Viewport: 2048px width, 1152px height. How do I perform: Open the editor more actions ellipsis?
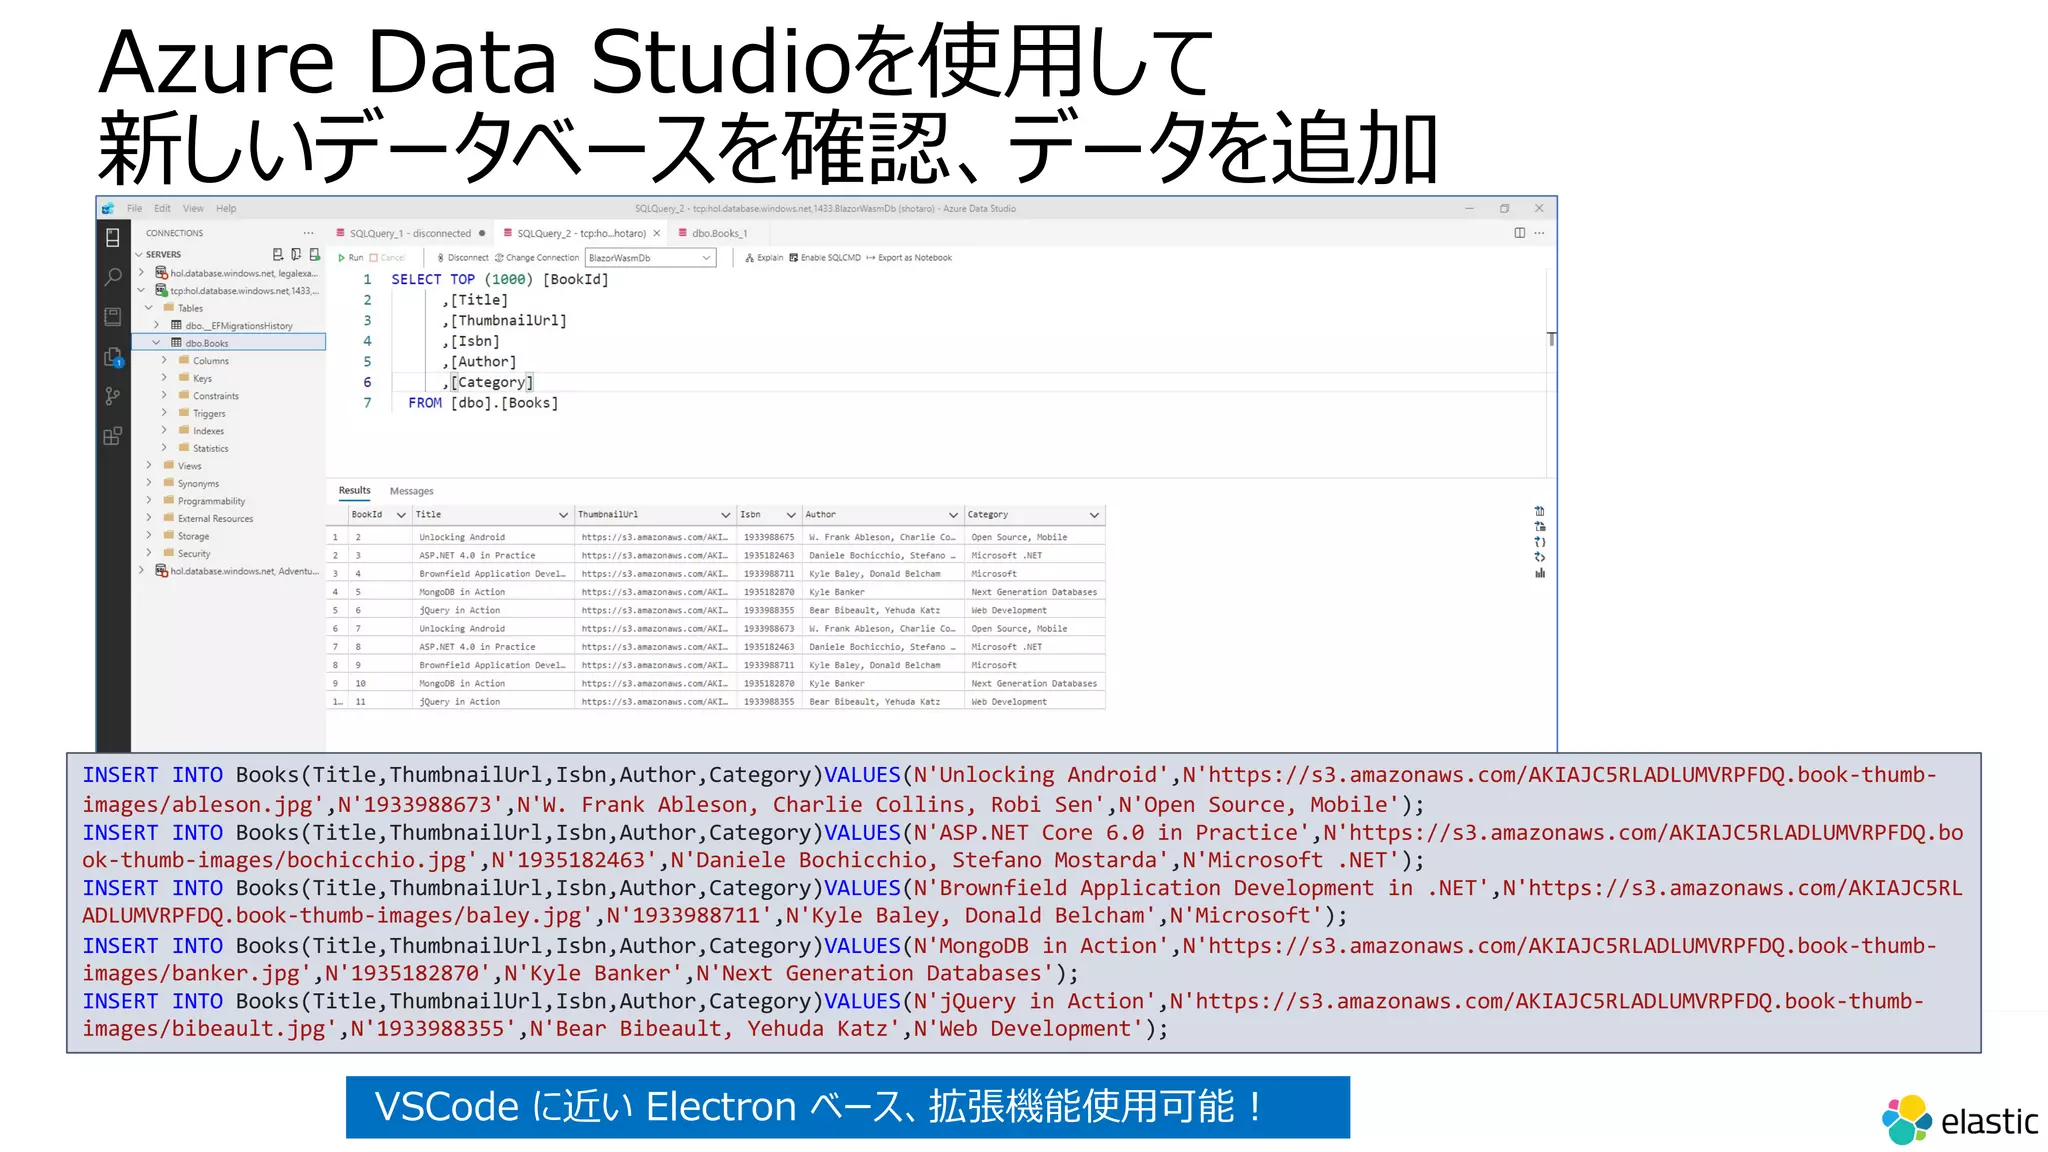click(1539, 233)
